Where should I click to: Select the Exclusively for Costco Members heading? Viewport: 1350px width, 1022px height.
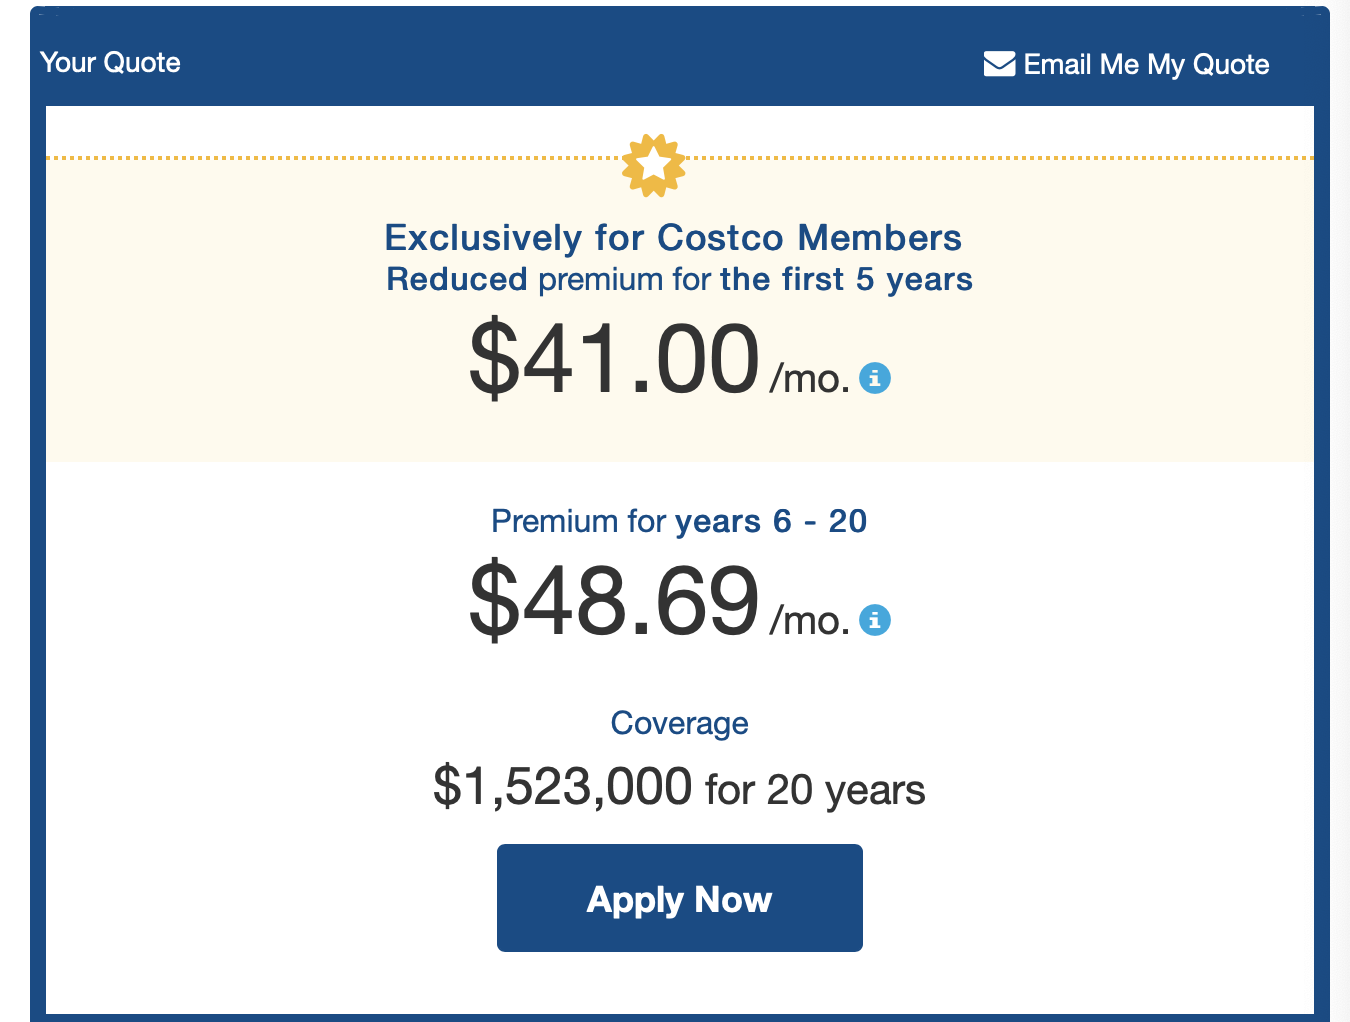673,238
